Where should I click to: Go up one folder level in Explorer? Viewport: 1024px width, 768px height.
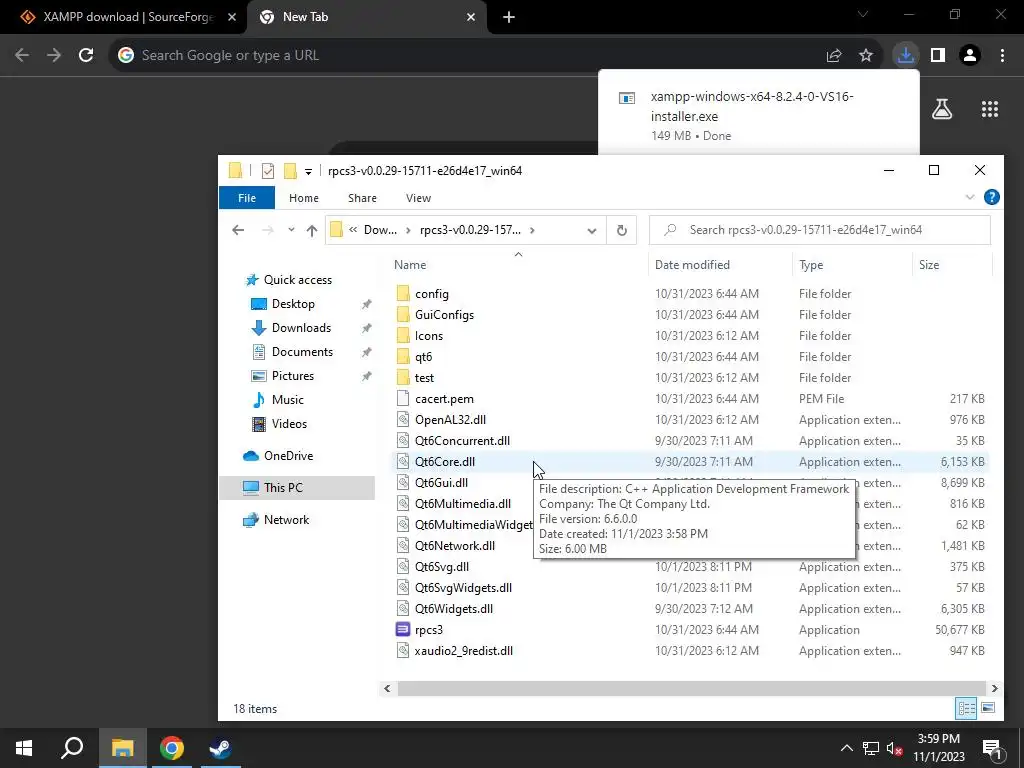point(312,230)
